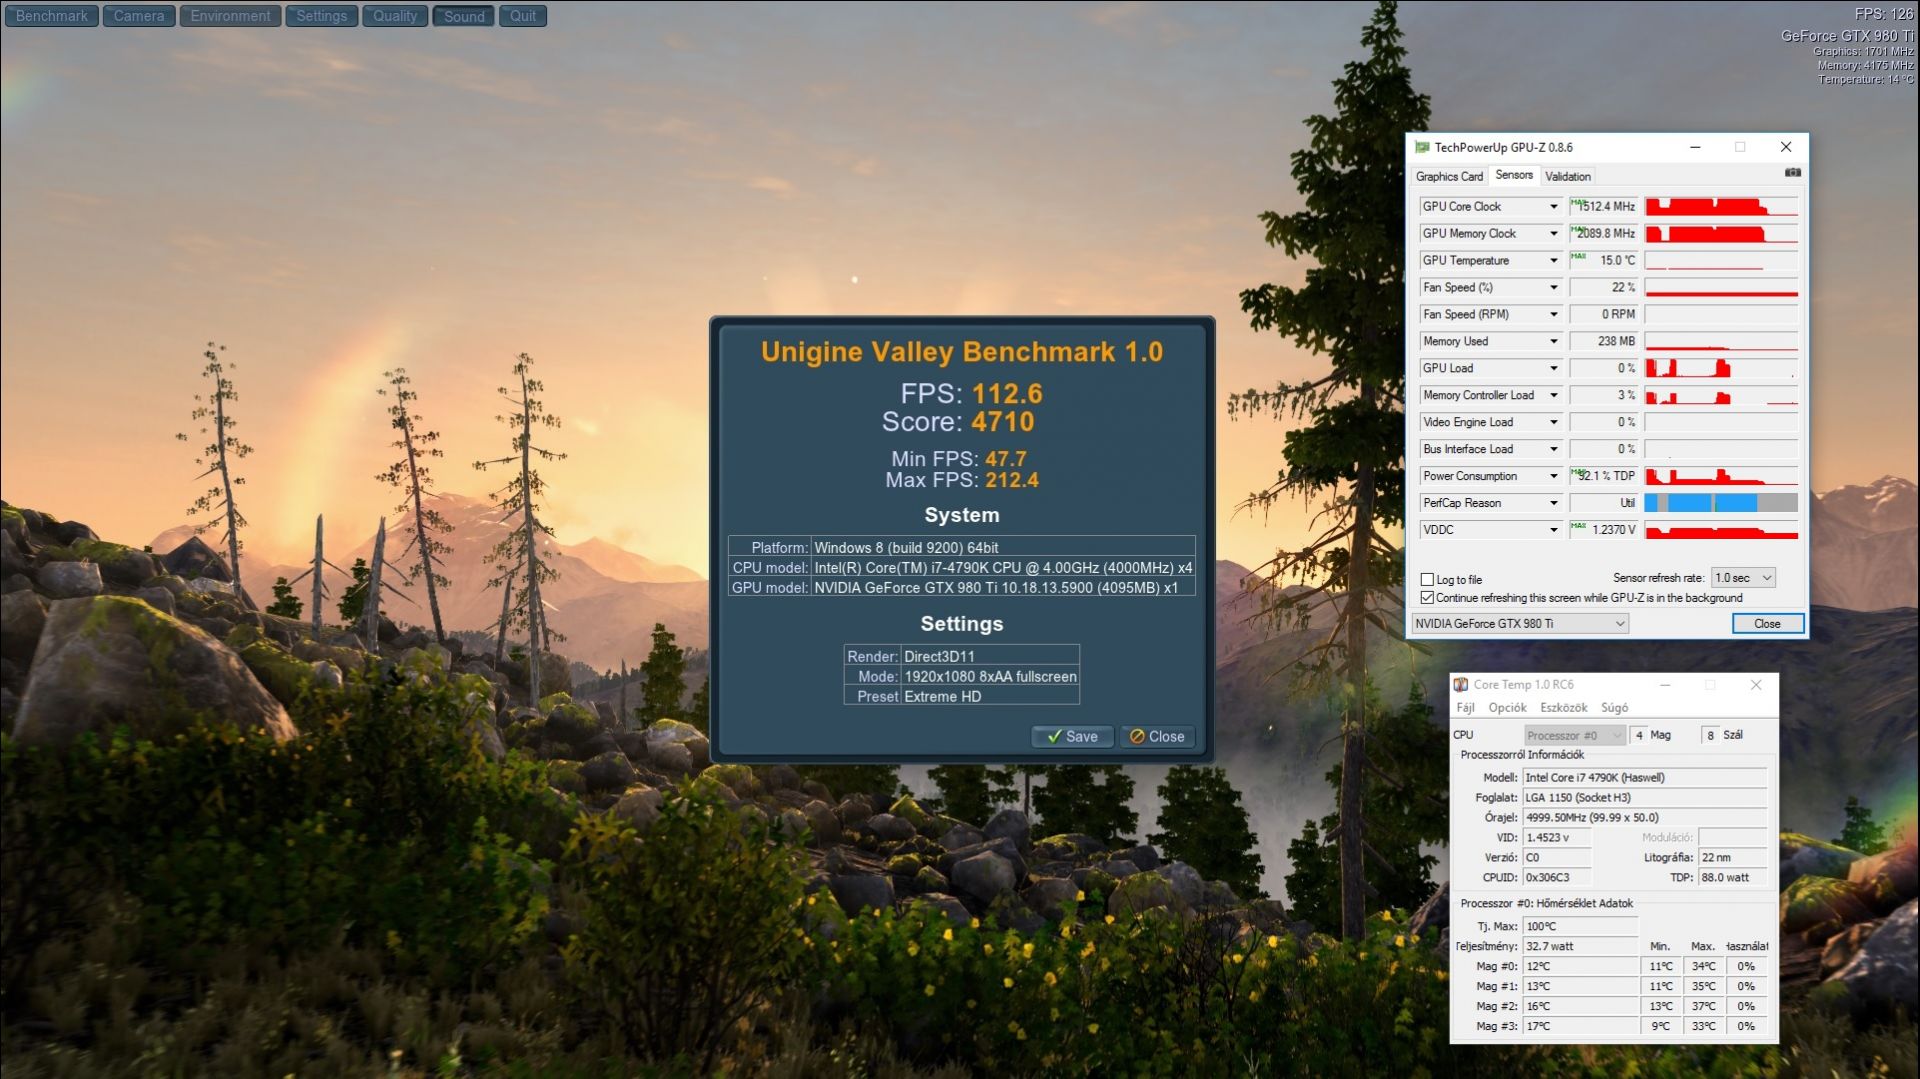Screen dimensions: 1920x1079
Task: Open the Eszközök menu in Core Temp
Action: pos(1564,708)
